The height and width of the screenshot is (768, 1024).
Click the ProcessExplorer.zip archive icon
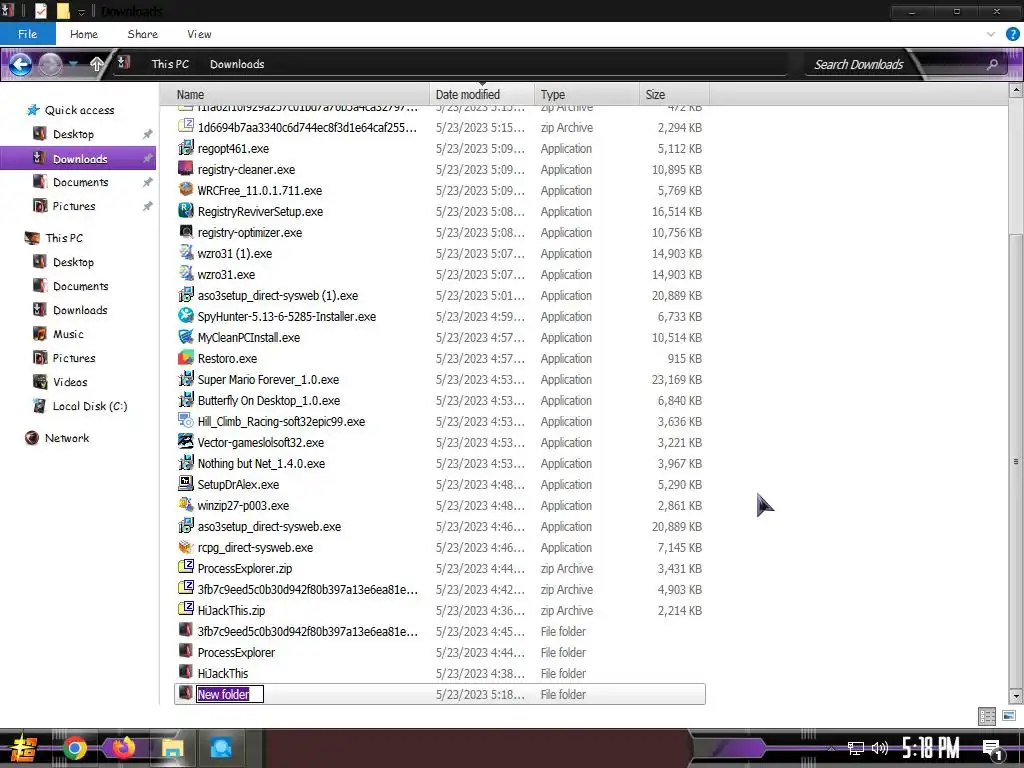click(186, 568)
